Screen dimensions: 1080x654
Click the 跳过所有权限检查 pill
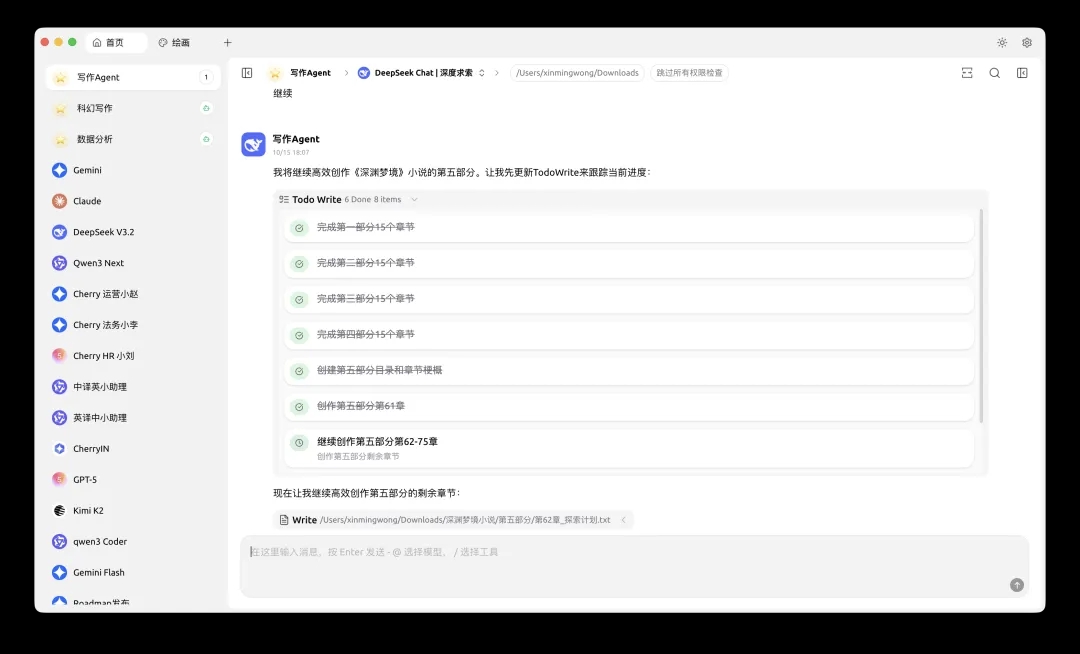tap(689, 73)
